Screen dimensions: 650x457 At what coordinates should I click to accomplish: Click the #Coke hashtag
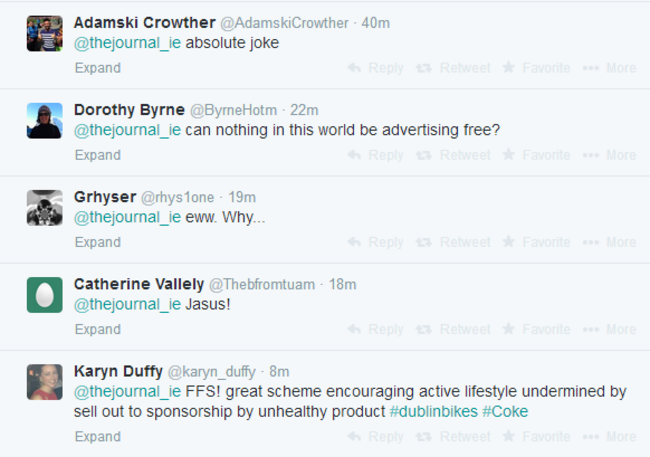[505, 411]
